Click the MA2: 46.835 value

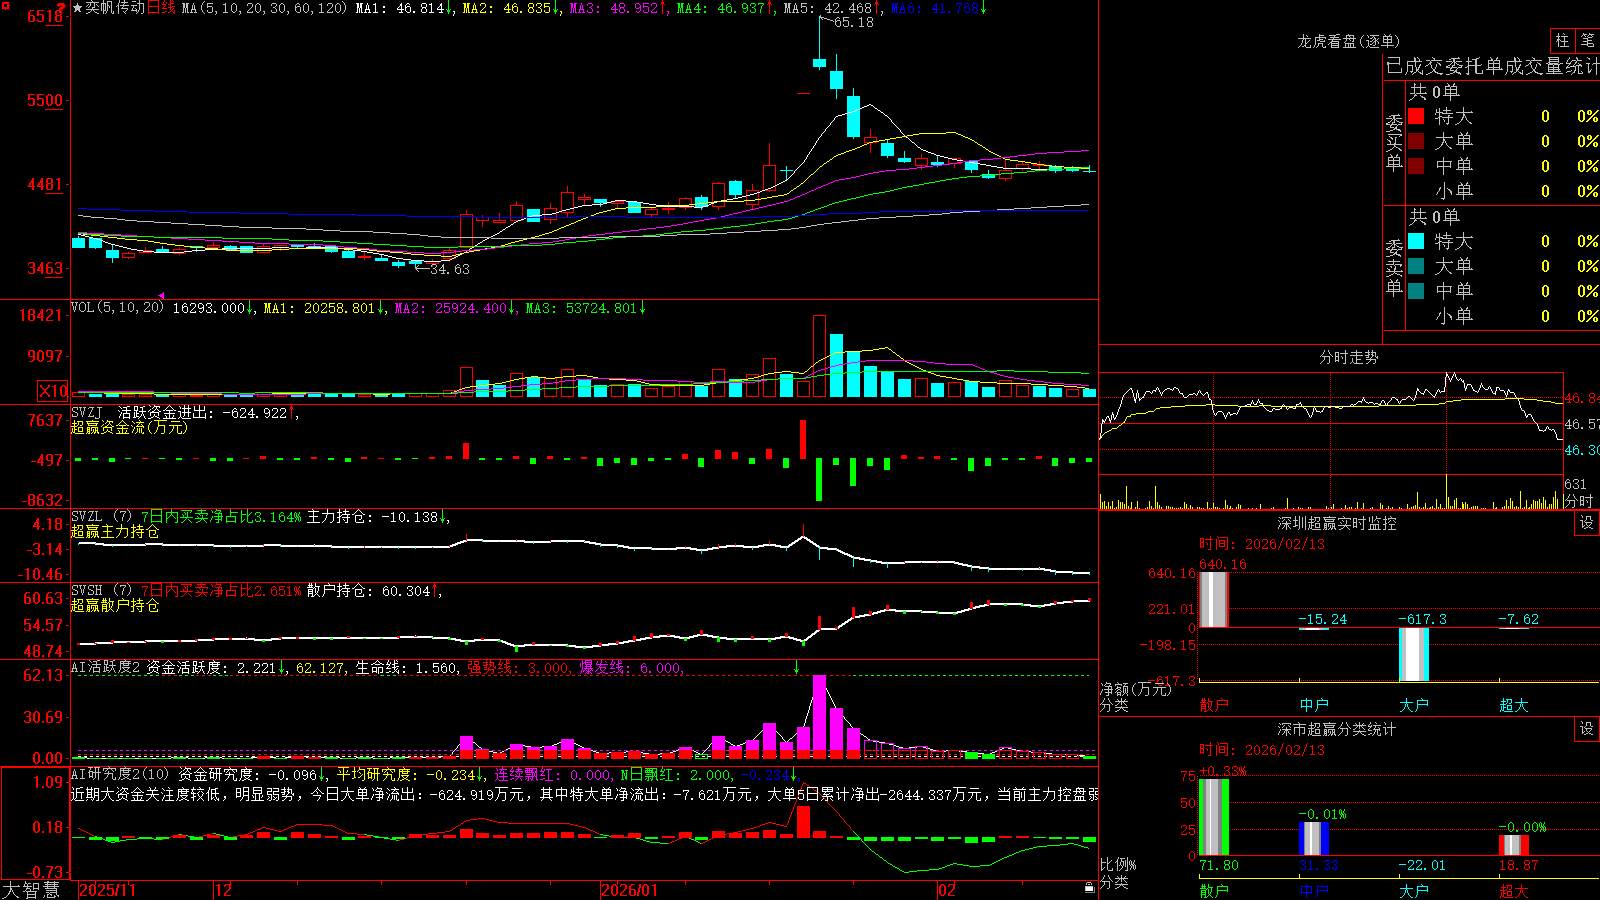(x=507, y=8)
